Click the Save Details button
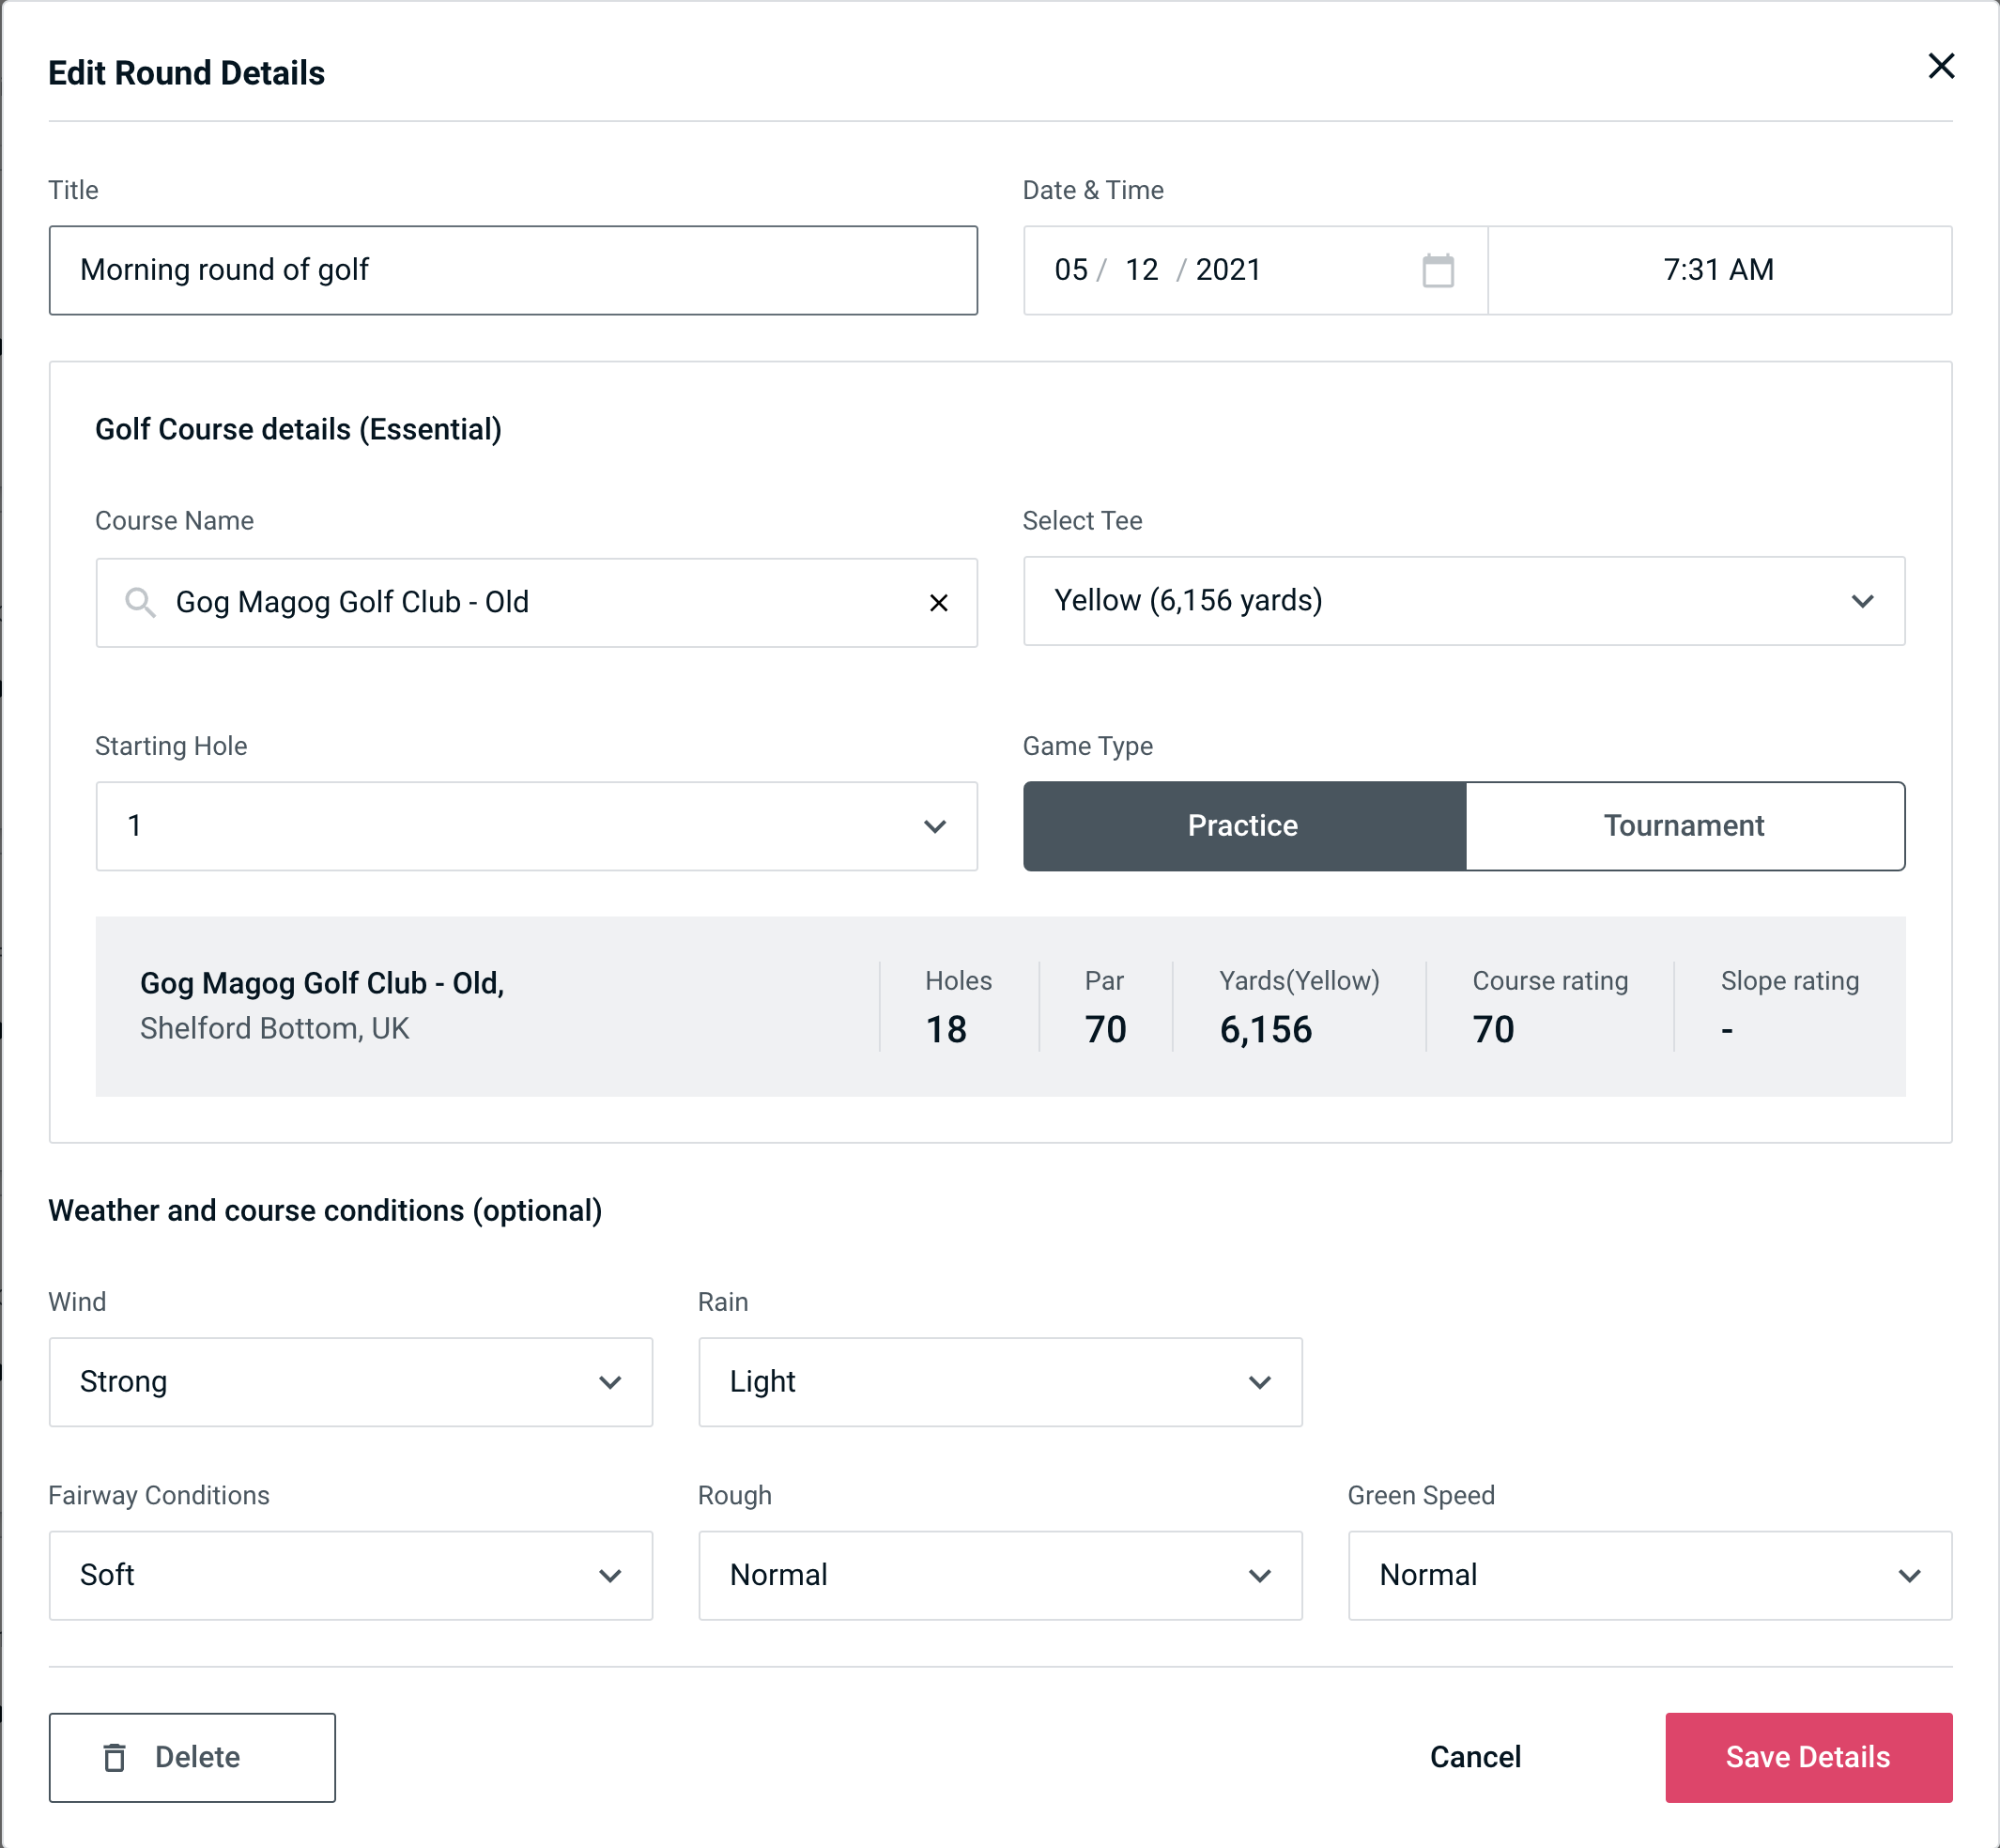 pos(1807,1758)
